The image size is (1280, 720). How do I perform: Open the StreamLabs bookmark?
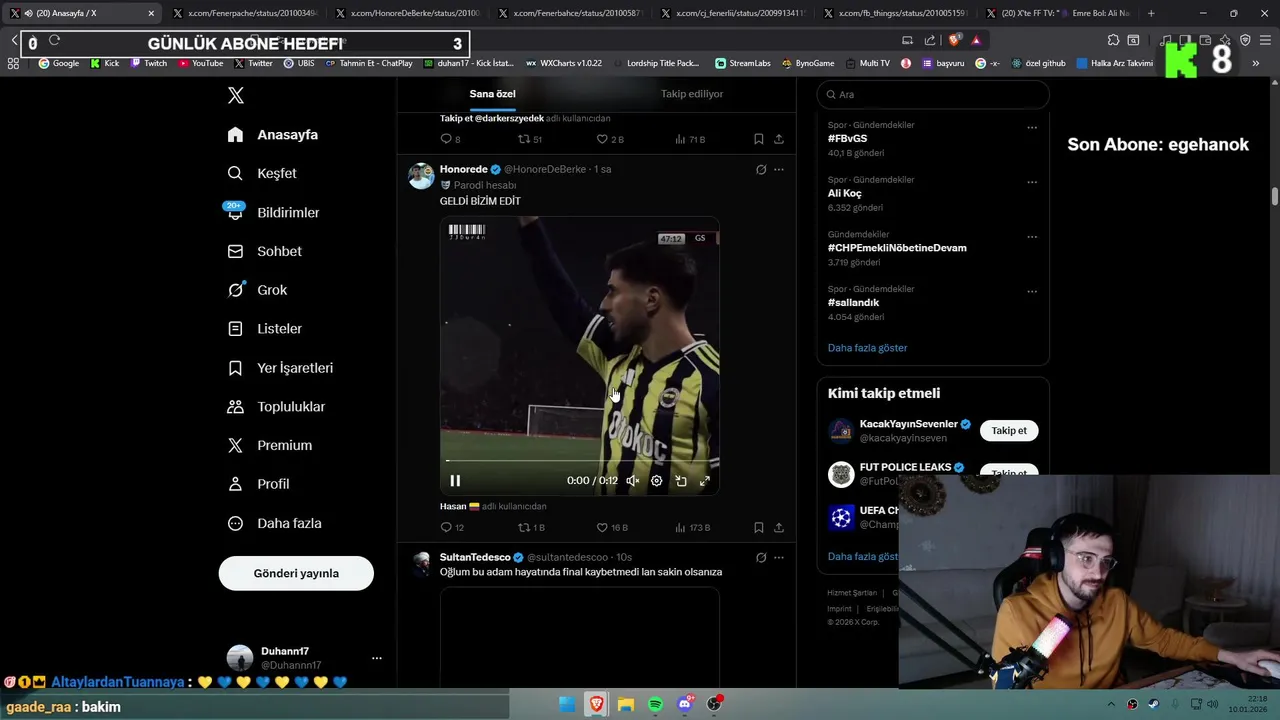[743, 63]
